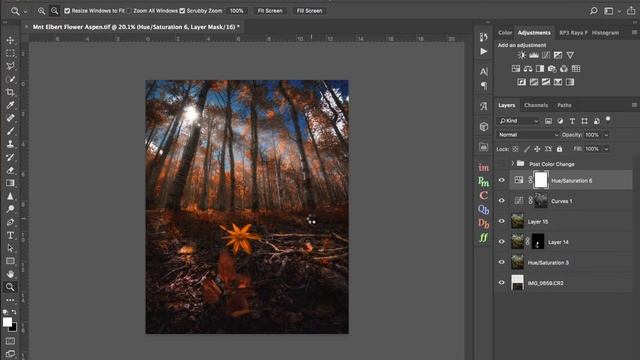Open the Normal blend mode dropdown
This screenshot has height=360, width=640.
[528, 135]
